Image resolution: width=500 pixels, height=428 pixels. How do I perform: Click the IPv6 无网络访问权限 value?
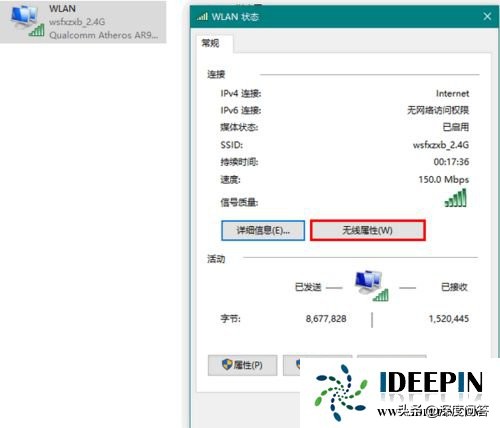click(x=438, y=110)
